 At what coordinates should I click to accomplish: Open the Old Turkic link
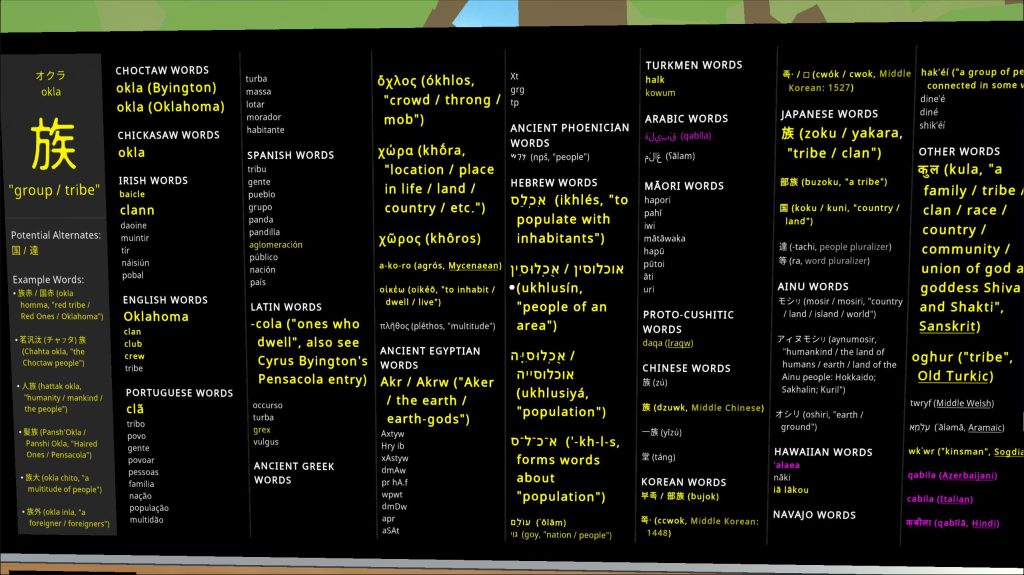coord(955,377)
